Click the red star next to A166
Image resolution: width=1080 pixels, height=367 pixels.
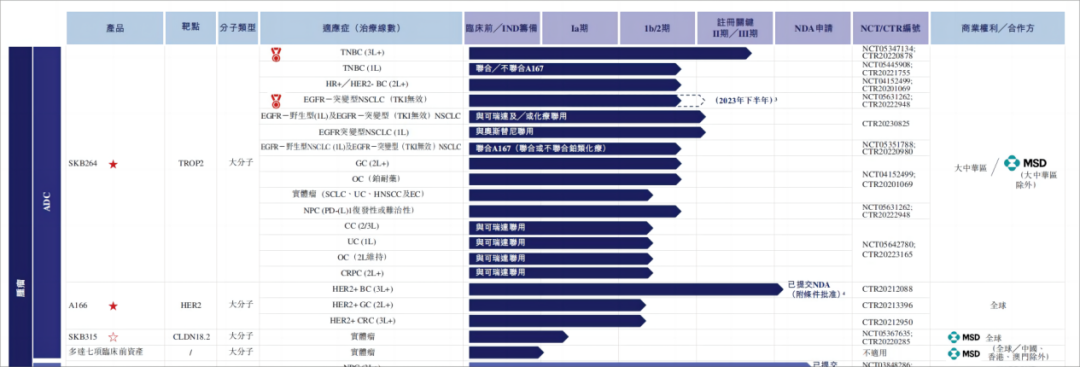(x=113, y=306)
